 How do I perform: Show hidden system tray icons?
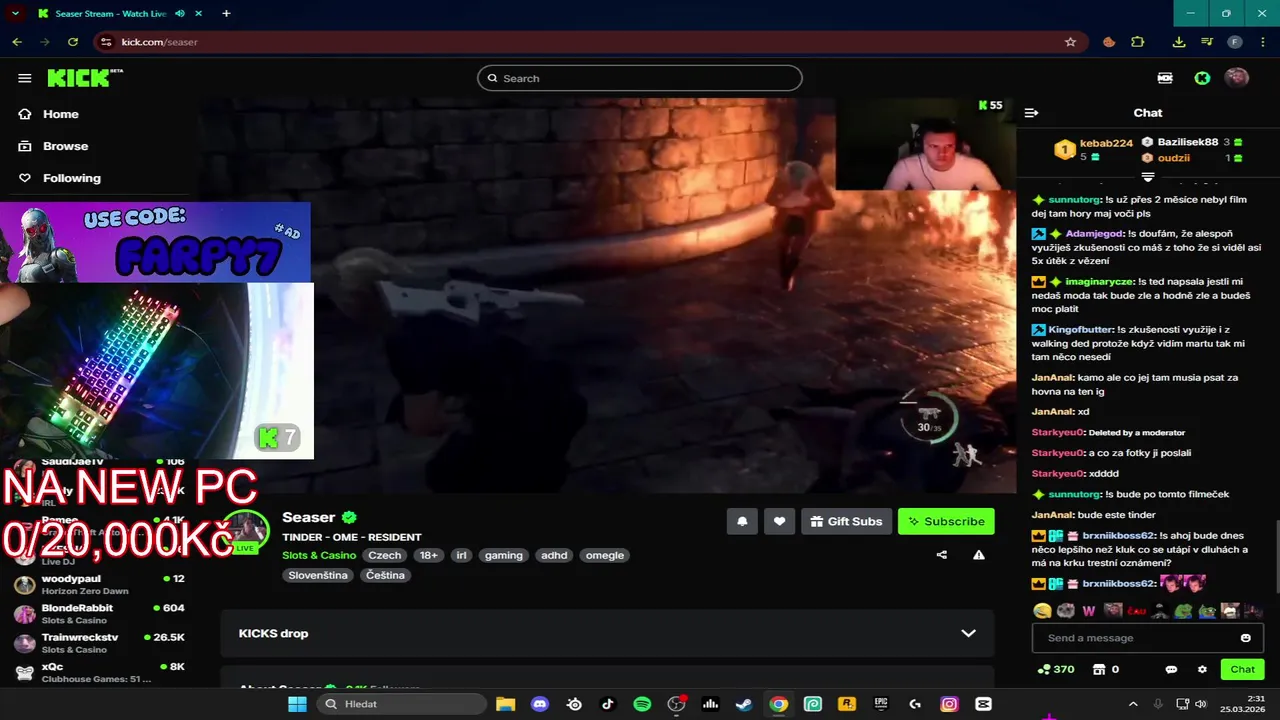[x=1133, y=704]
